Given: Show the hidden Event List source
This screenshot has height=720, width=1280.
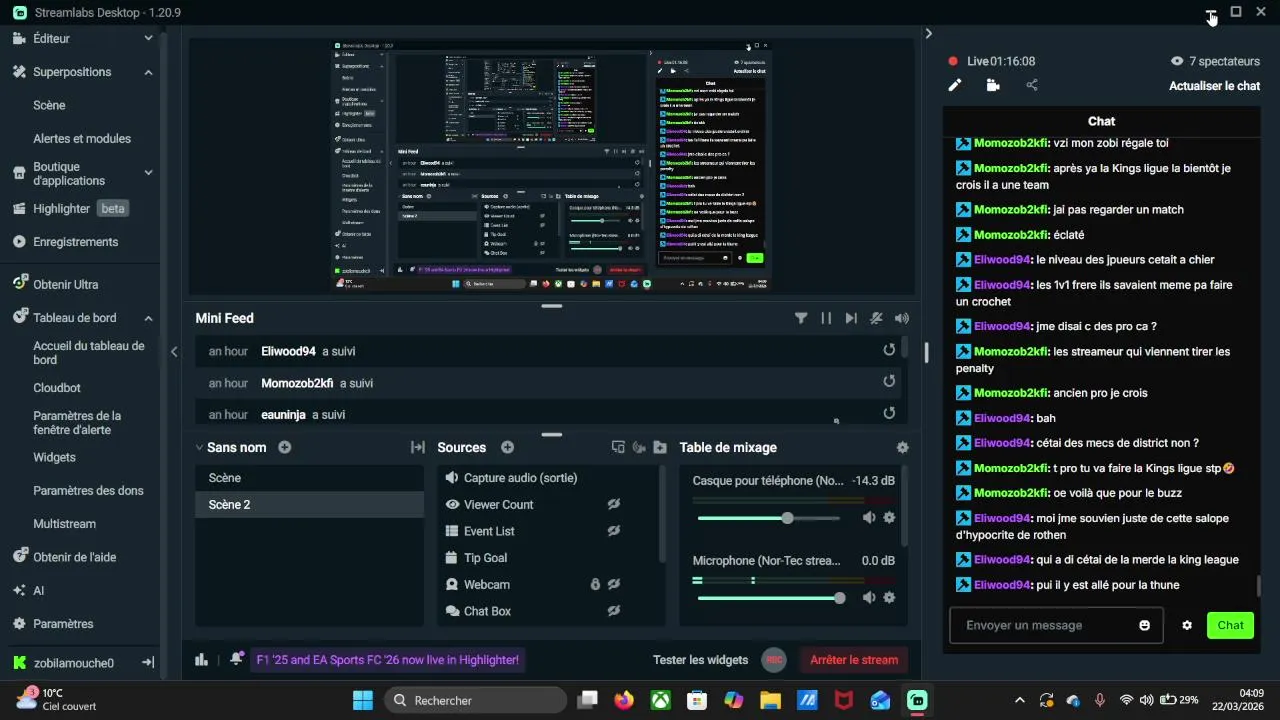Looking at the screenshot, I should click(614, 531).
